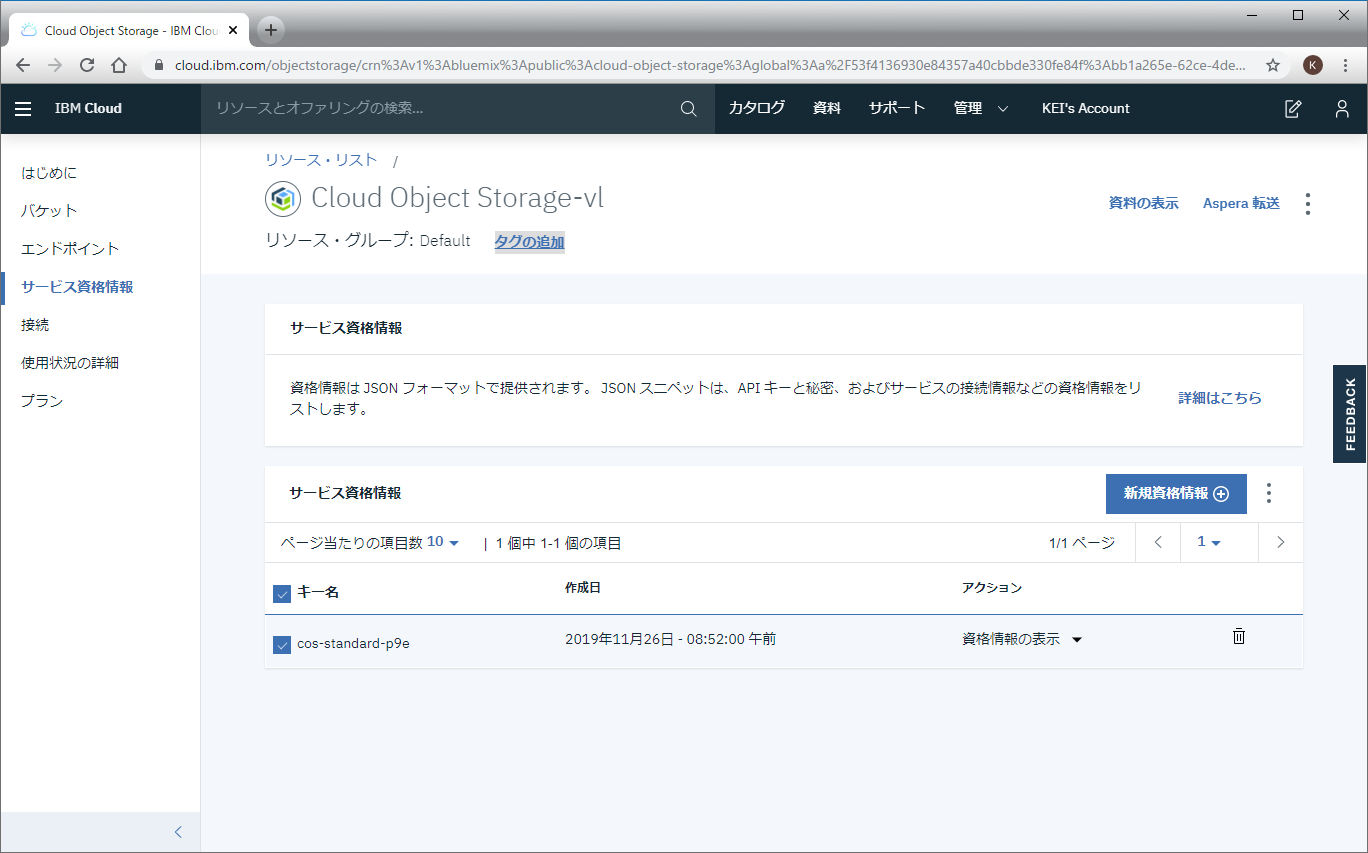Click the search magnifier icon
Screen dimensions: 1368x853
[x=688, y=109]
